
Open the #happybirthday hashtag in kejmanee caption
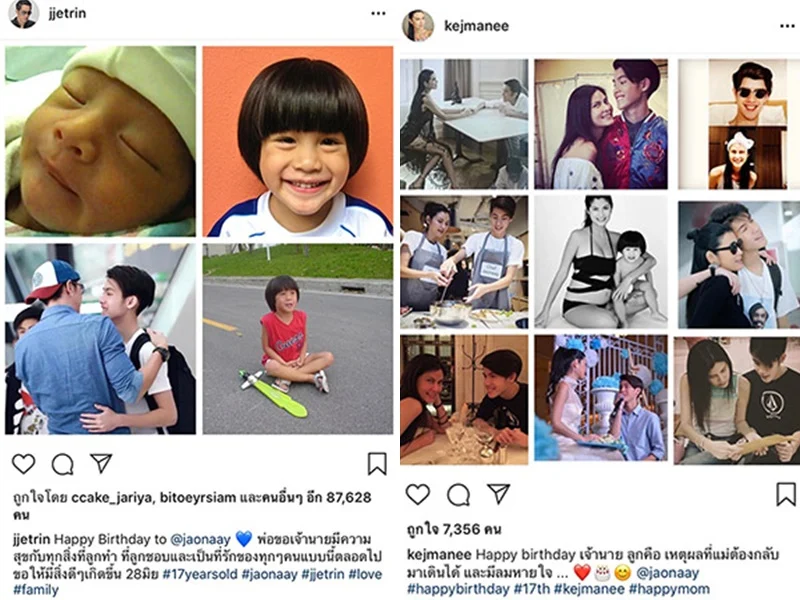(x=458, y=589)
